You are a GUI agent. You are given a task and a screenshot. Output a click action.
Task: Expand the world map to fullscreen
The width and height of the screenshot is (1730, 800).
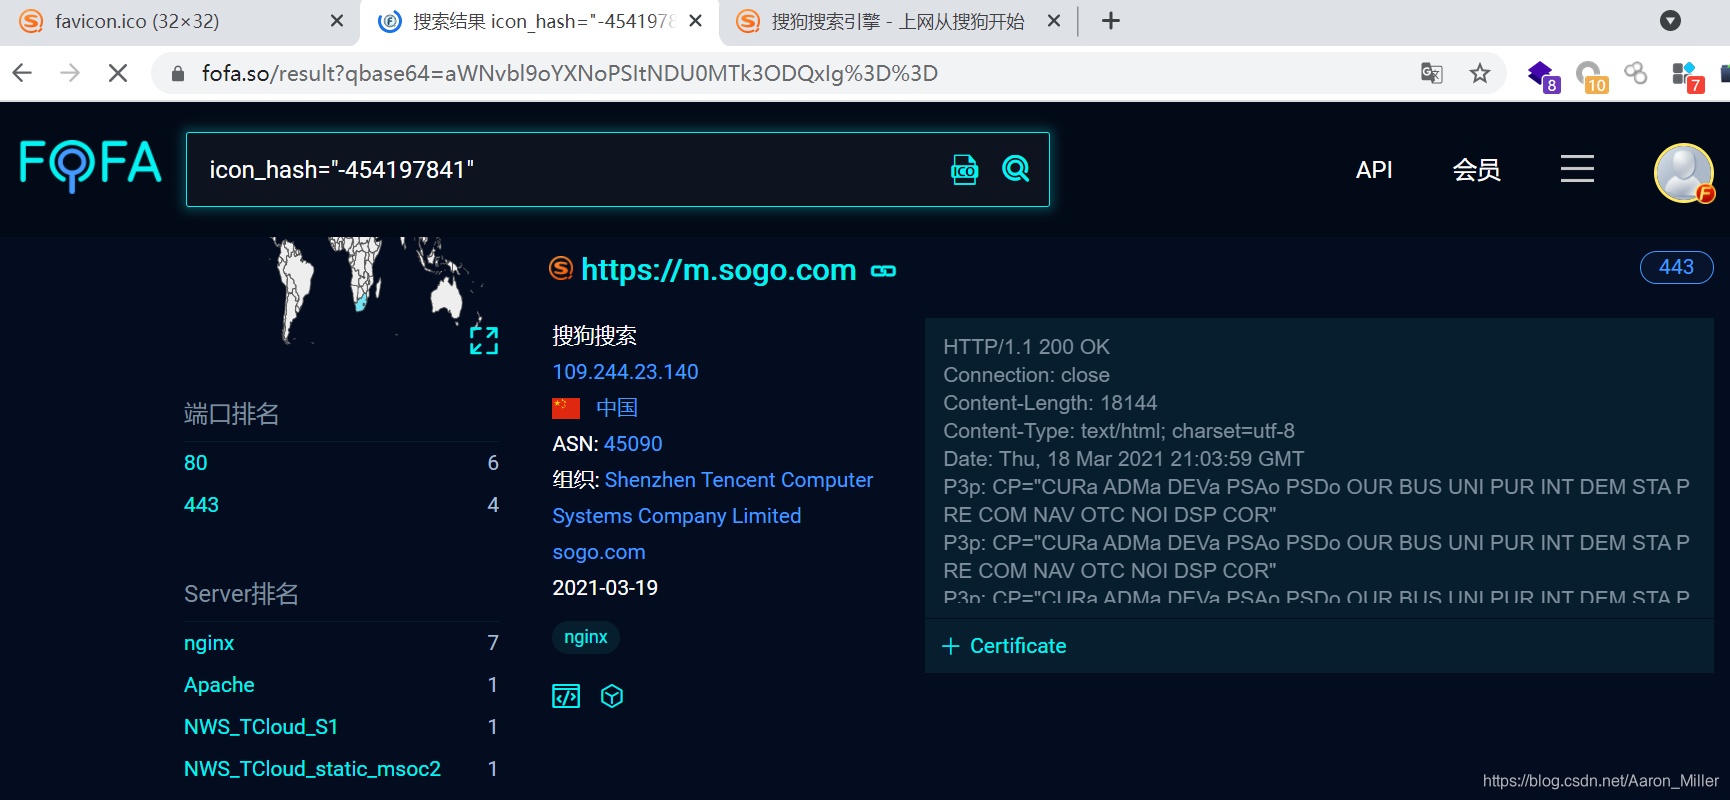[x=484, y=341]
